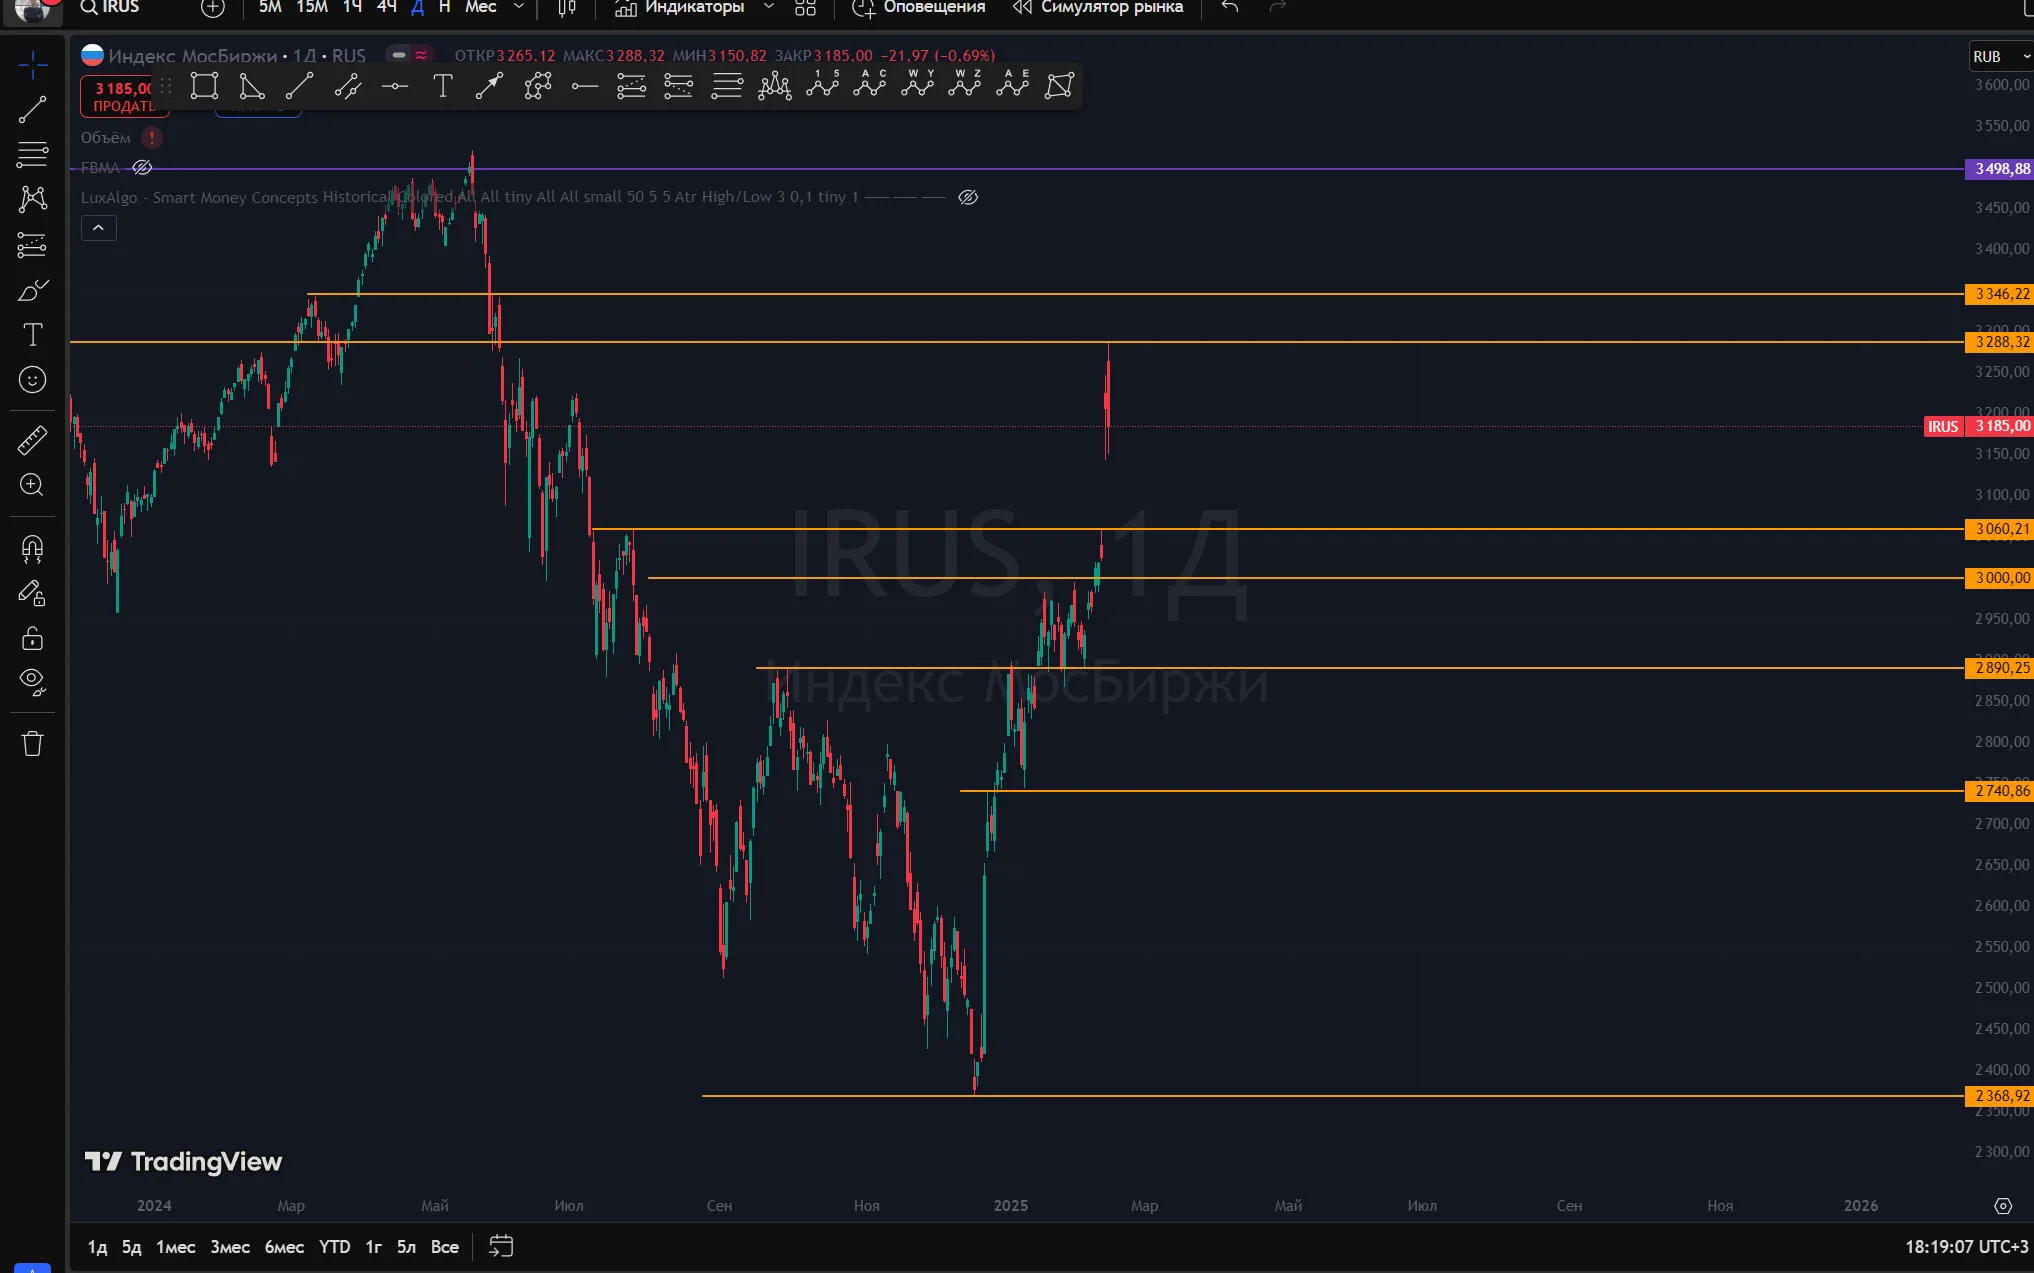Toggle the magnet mode
Screen dimensions: 2034x1273
pos(32,548)
